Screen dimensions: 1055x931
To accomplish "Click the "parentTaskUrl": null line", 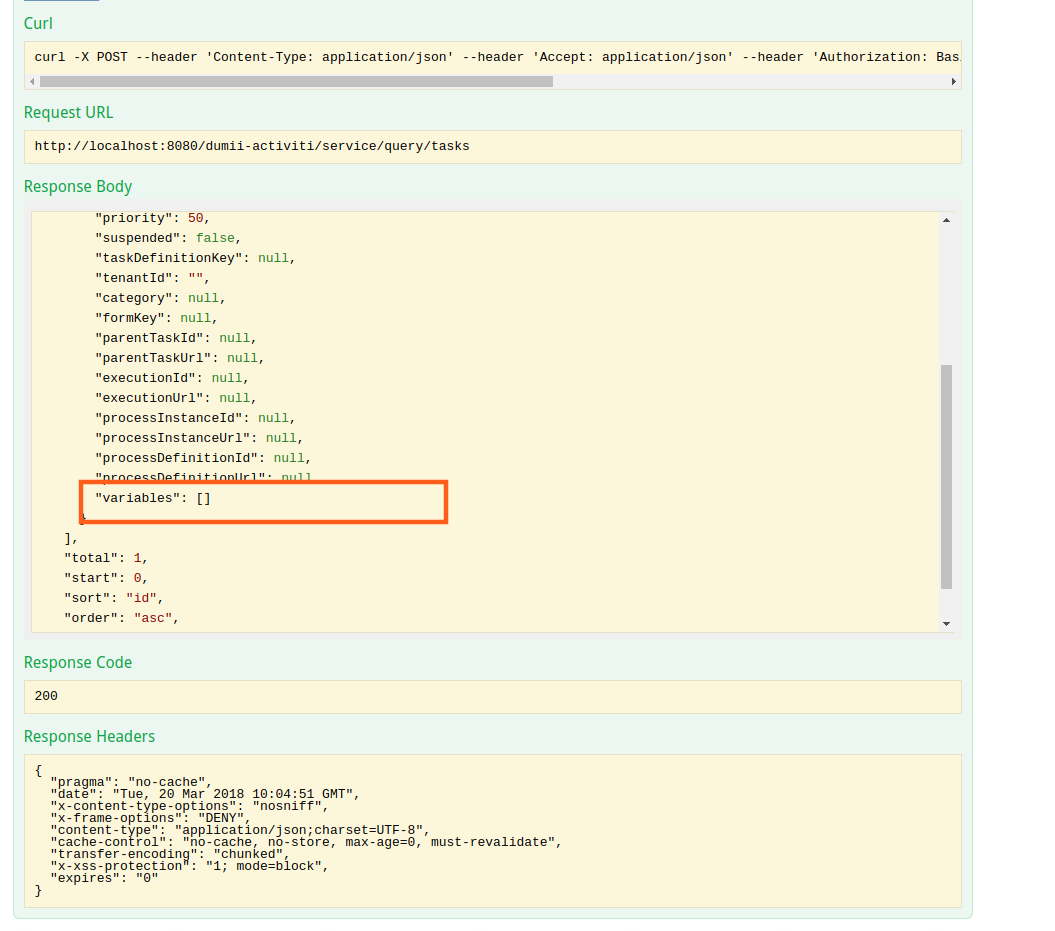I will click(x=180, y=358).
